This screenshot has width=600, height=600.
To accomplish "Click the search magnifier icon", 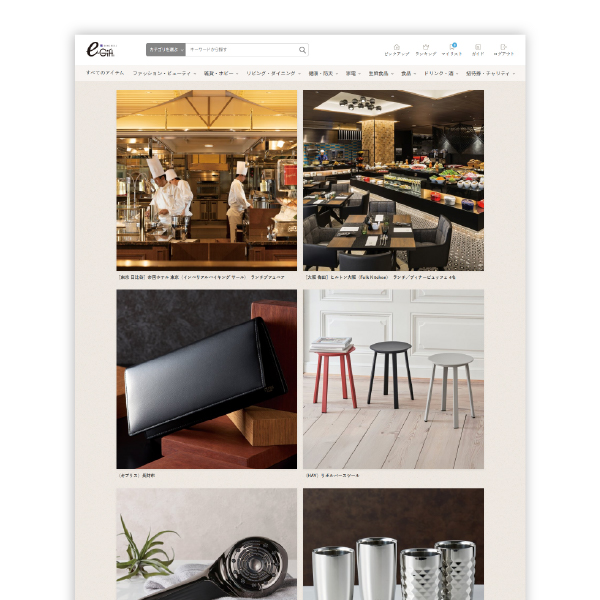I will pyautogui.click(x=302, y=50).
